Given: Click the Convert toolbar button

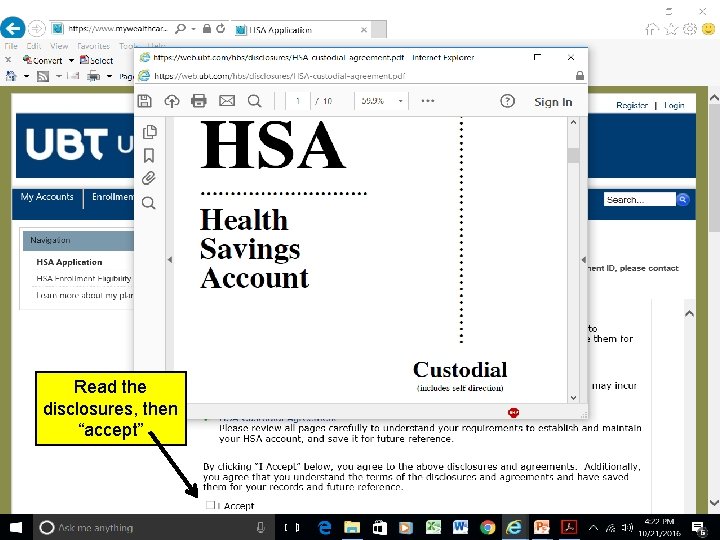Looking at the screenshot, I should (x=43, y=60).
